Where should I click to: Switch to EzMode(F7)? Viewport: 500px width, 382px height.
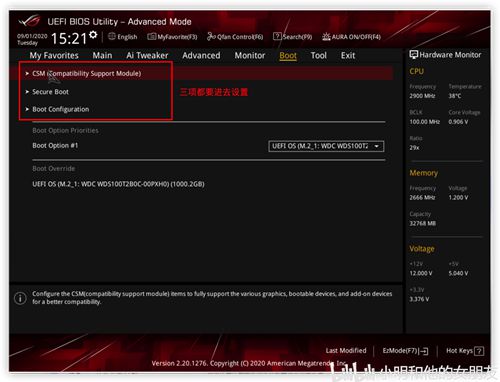405,351
